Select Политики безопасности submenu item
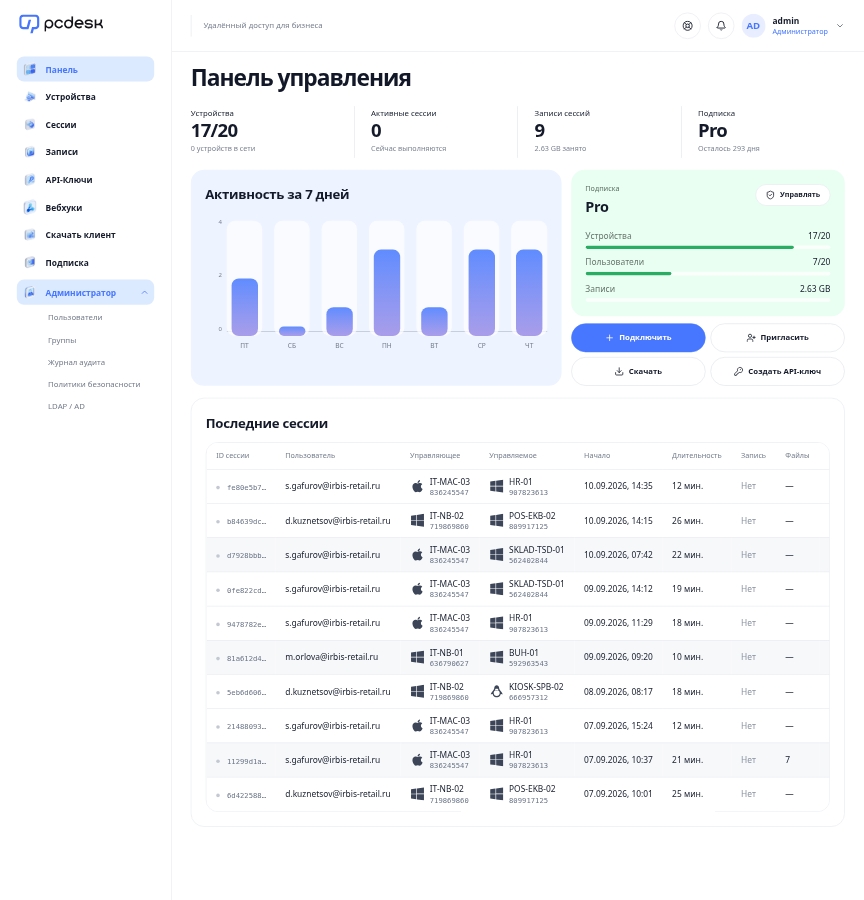The width and height of the screenshot is (864, 900). point(94,385)
